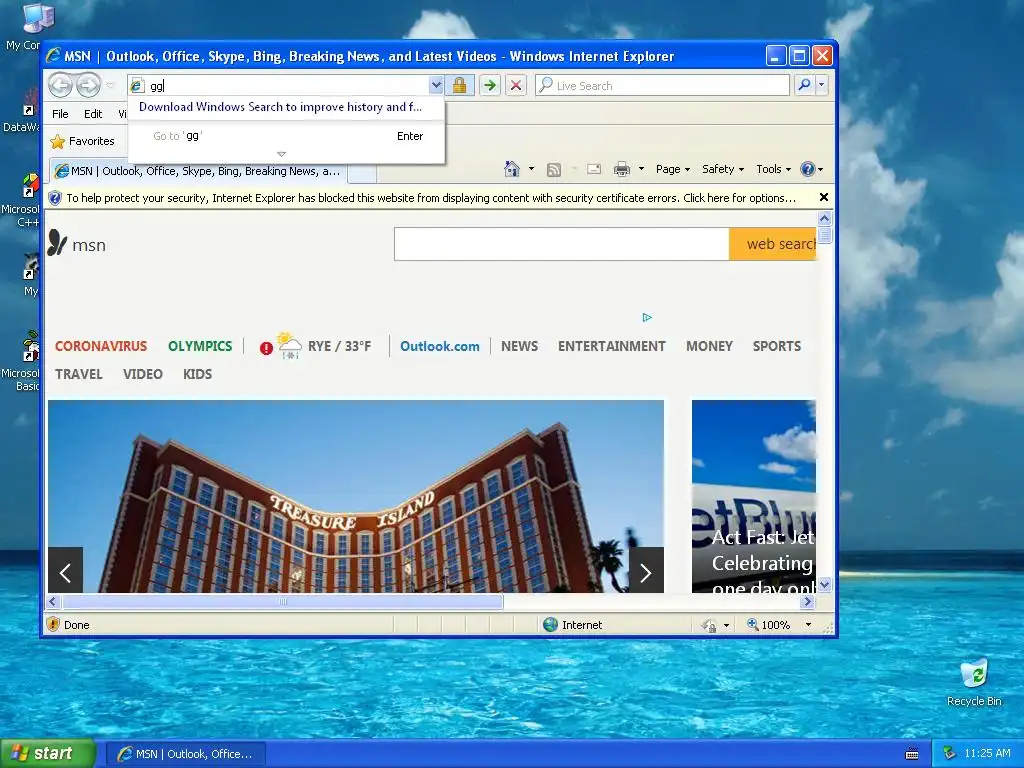Click in the MSN web search field
Image resolution: width=1024 pixels, height=768 pixels.
click(x=562, y=244)
